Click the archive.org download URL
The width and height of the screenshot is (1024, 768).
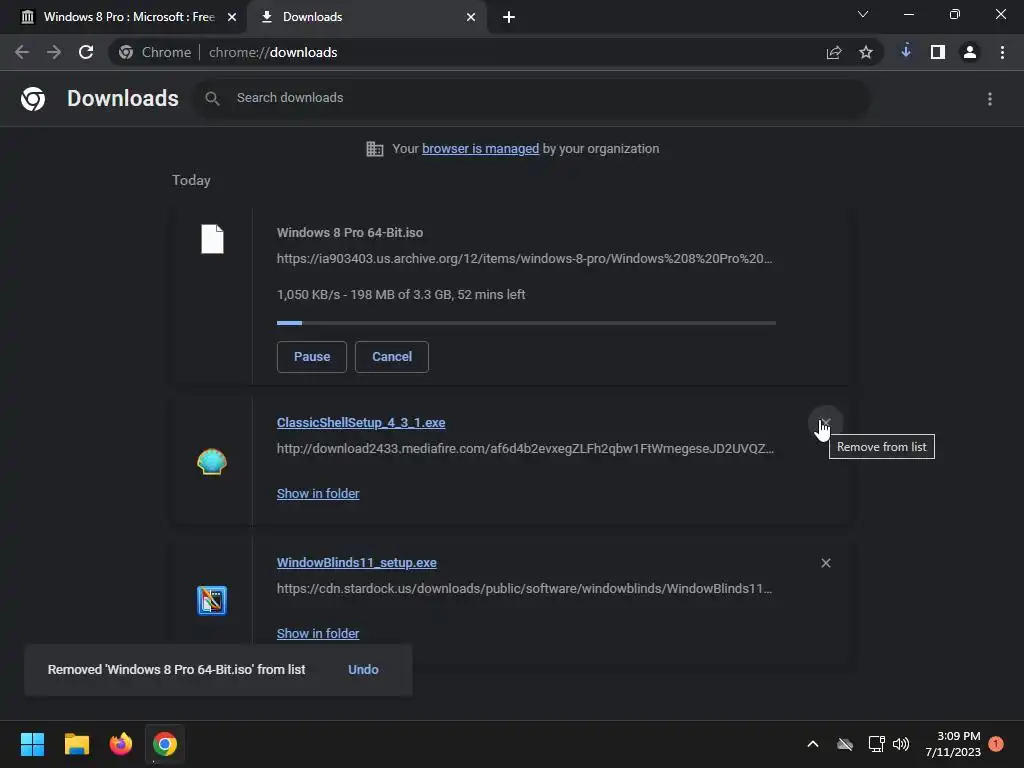[x=524, y=259]
